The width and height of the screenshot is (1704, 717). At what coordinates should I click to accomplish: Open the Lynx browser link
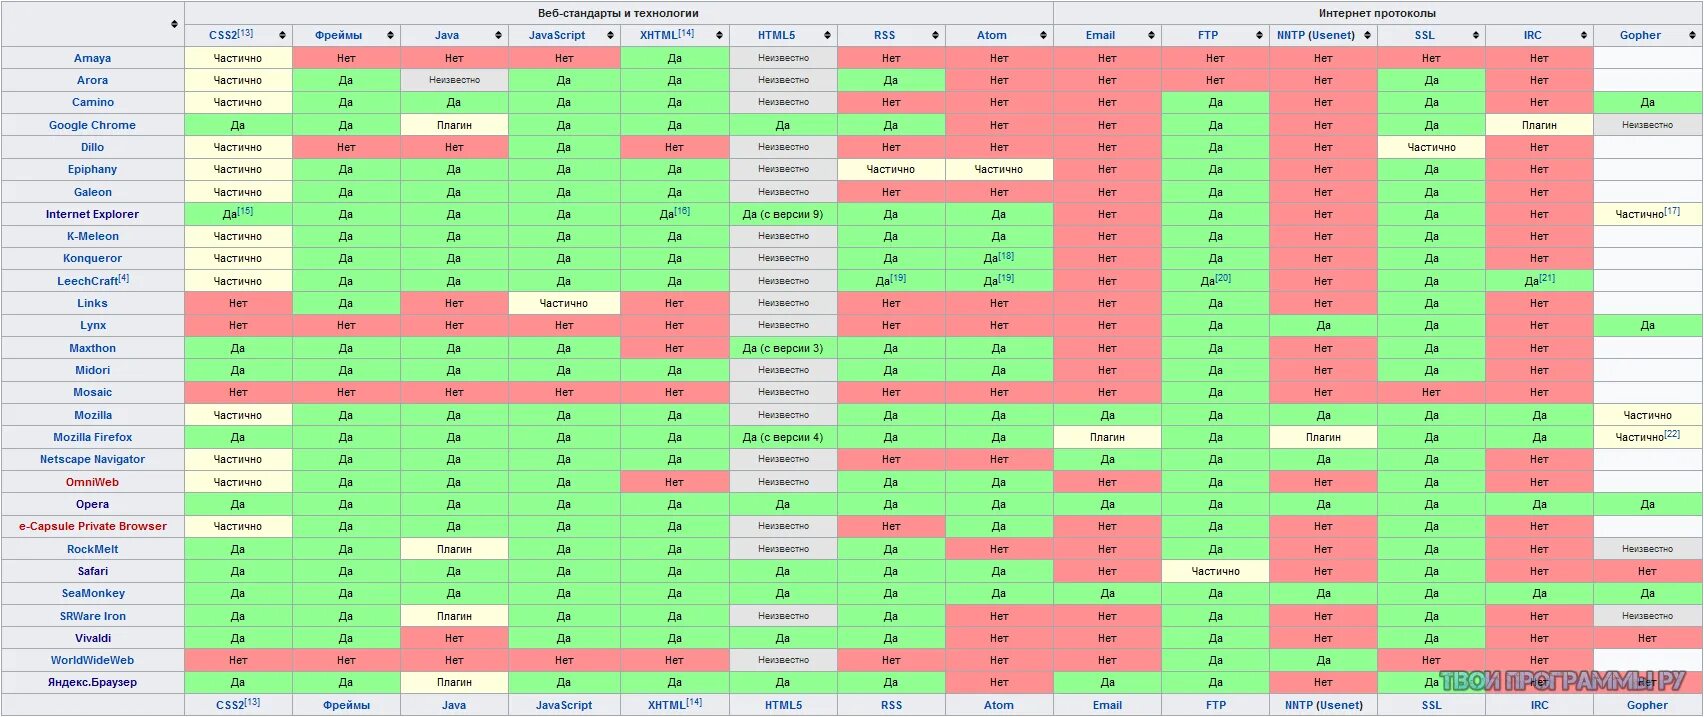coord(92,325)
